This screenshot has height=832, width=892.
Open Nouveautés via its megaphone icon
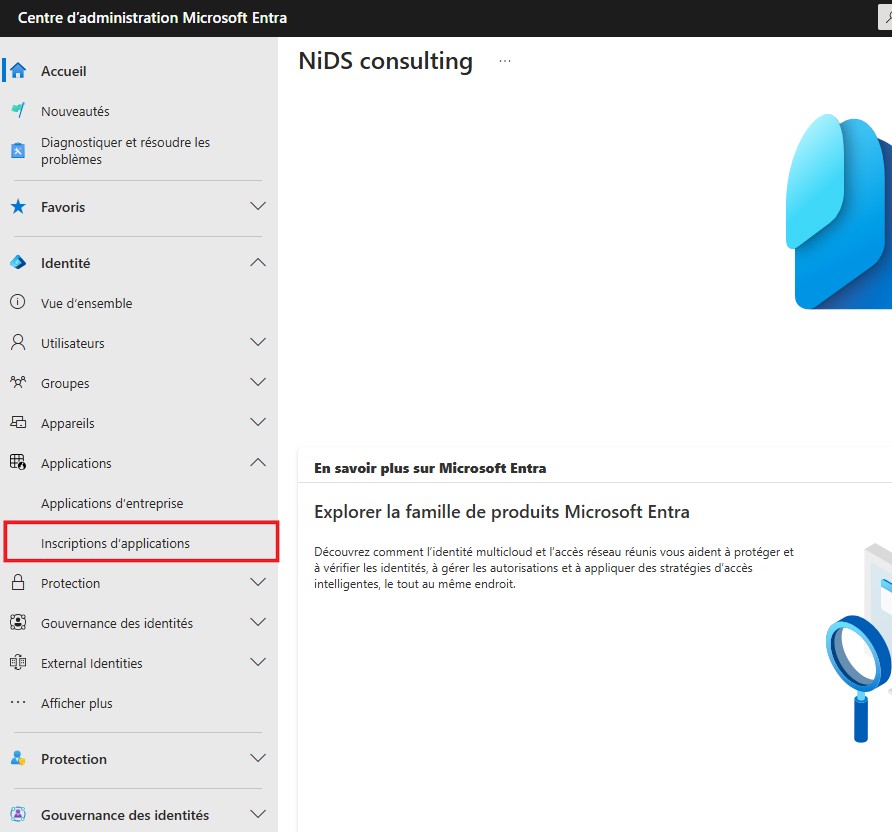point(18,110)
